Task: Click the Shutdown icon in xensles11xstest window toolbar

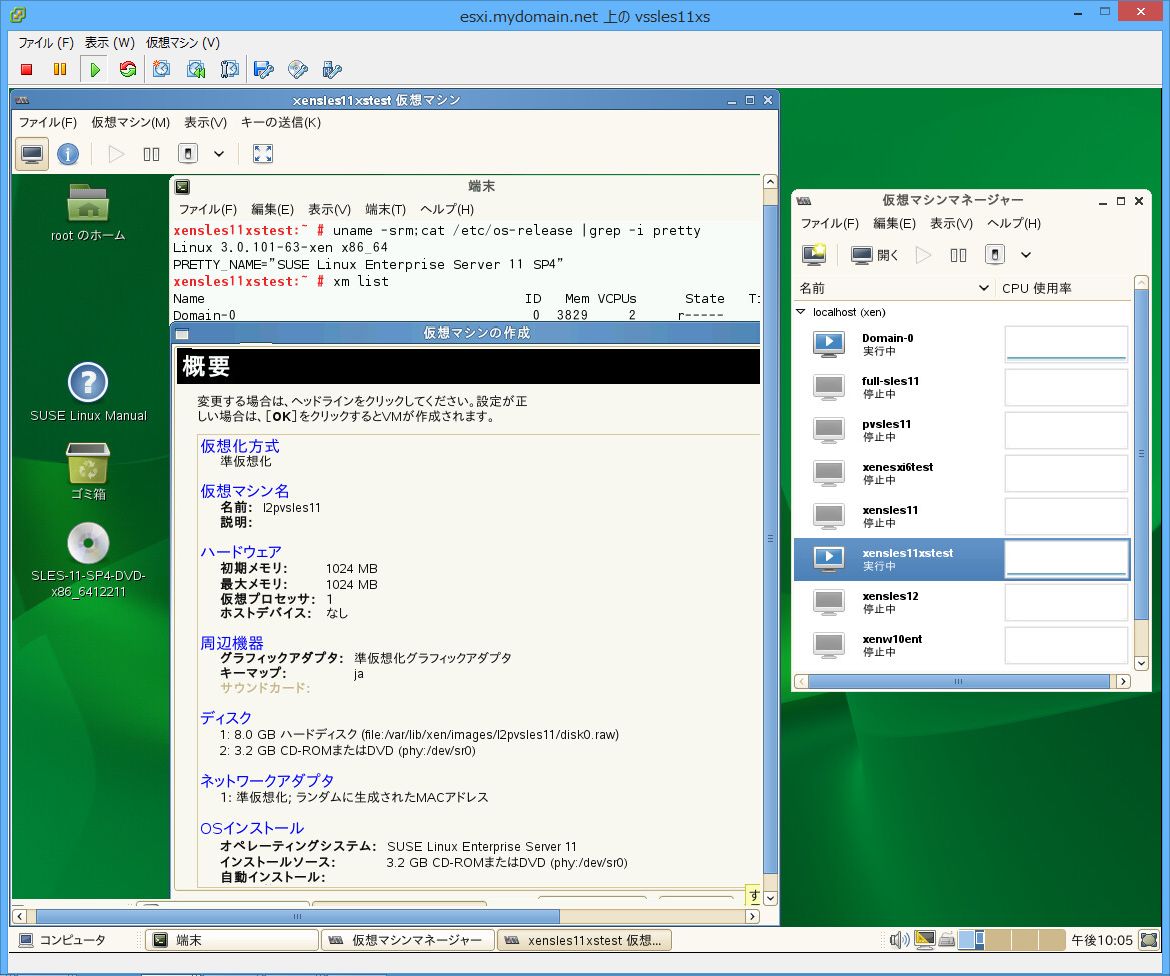Action: click(x=188, y=154)
